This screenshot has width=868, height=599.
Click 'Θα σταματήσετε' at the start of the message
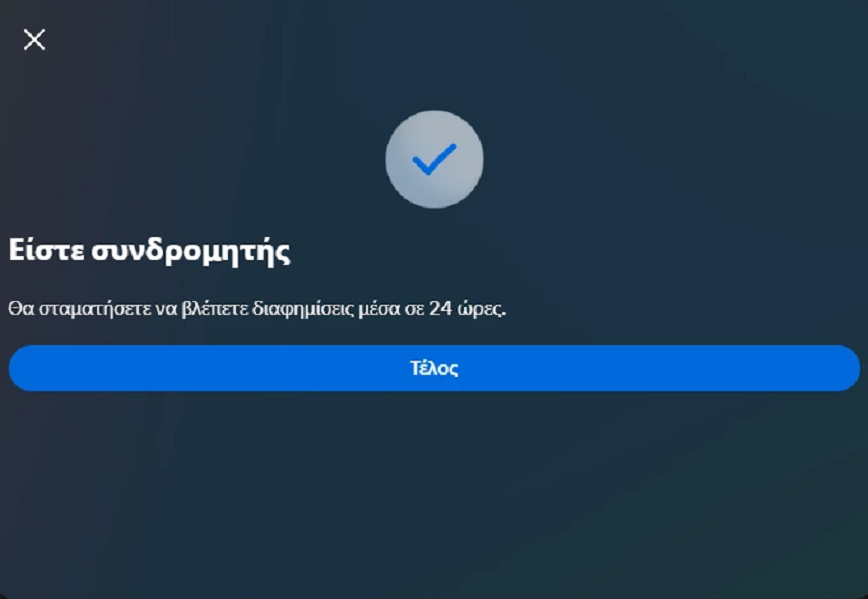(79, 308)
